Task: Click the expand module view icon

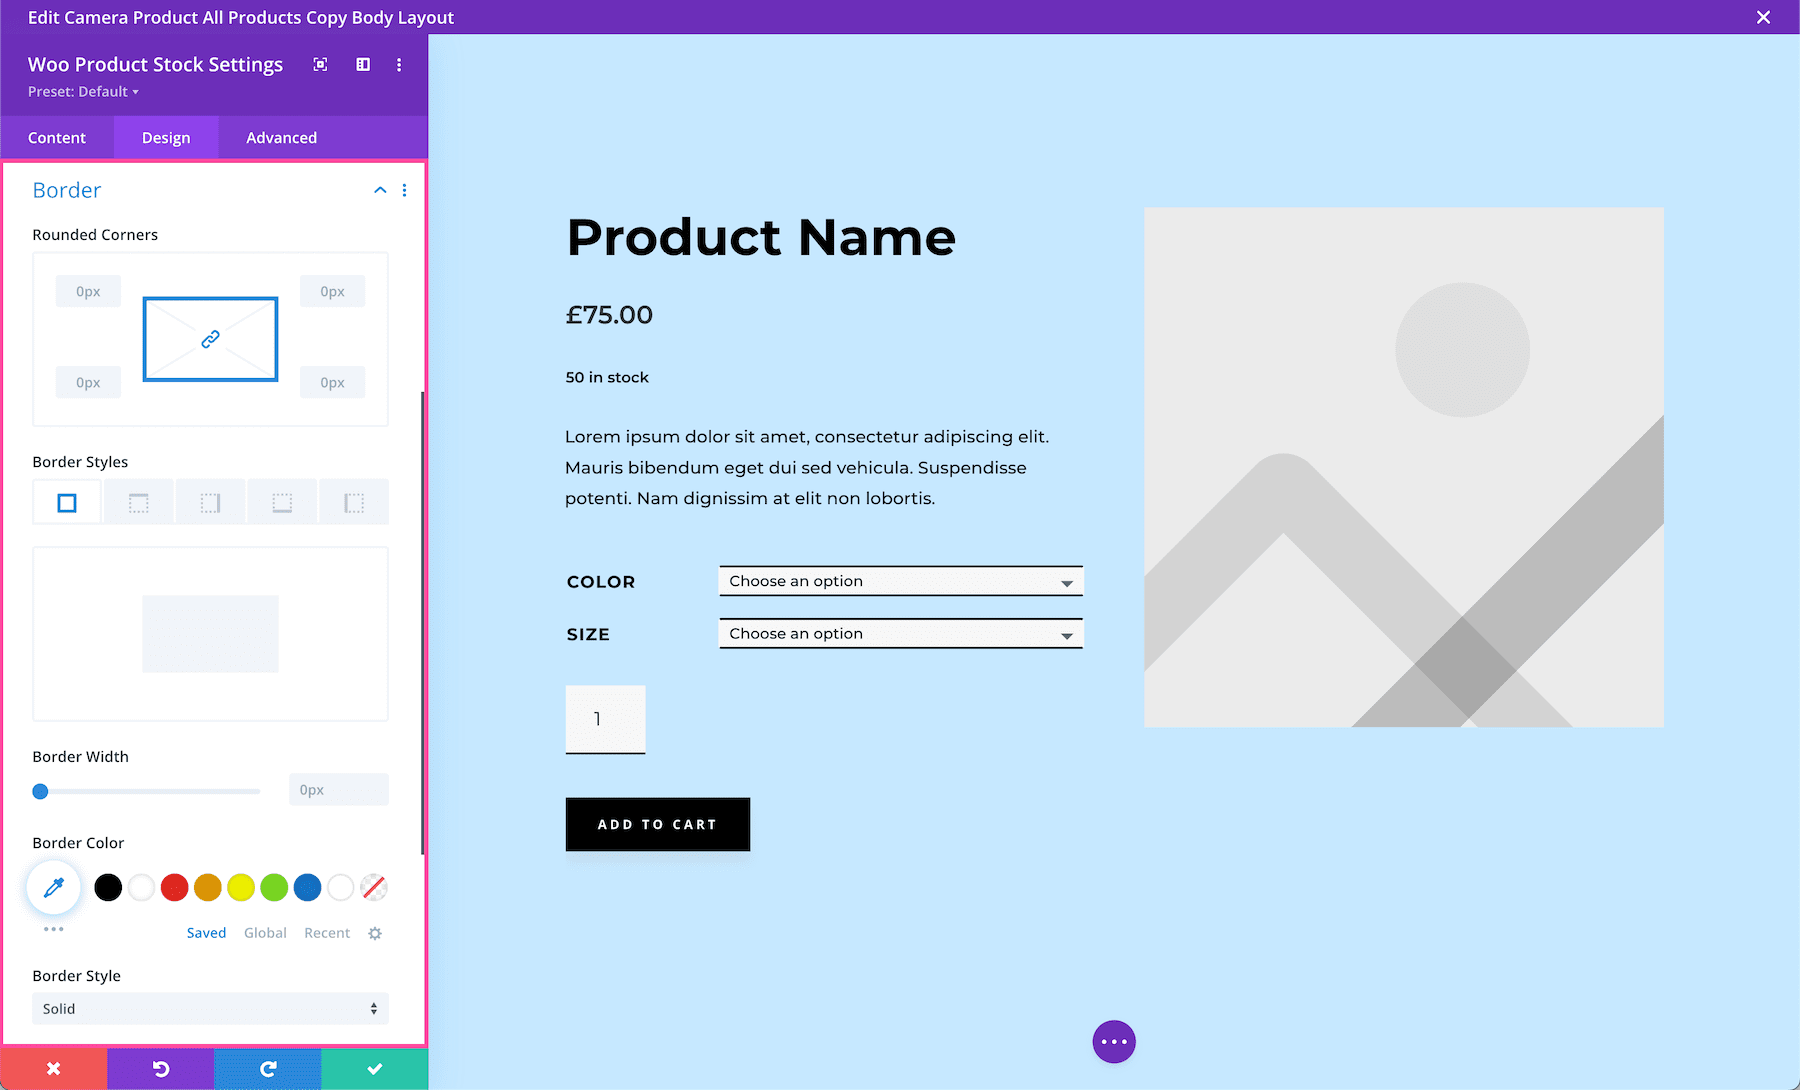Action: tap(320, 64)
